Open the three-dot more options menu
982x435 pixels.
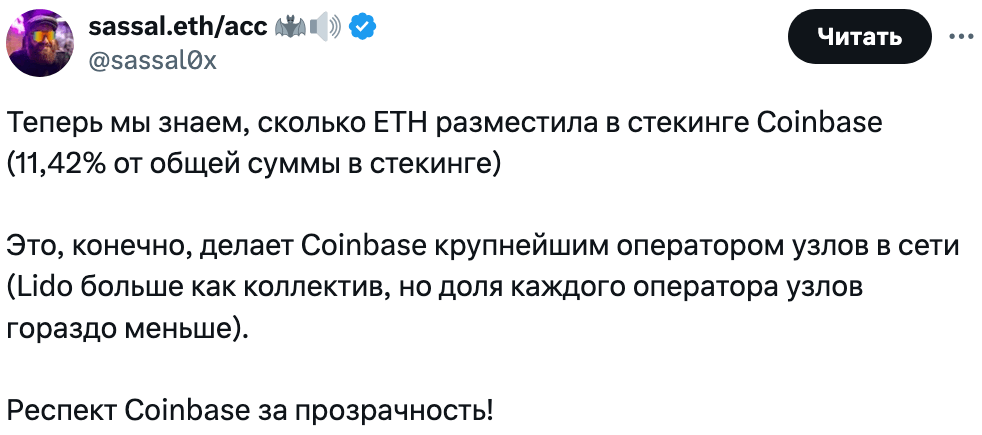click(961, 37)
